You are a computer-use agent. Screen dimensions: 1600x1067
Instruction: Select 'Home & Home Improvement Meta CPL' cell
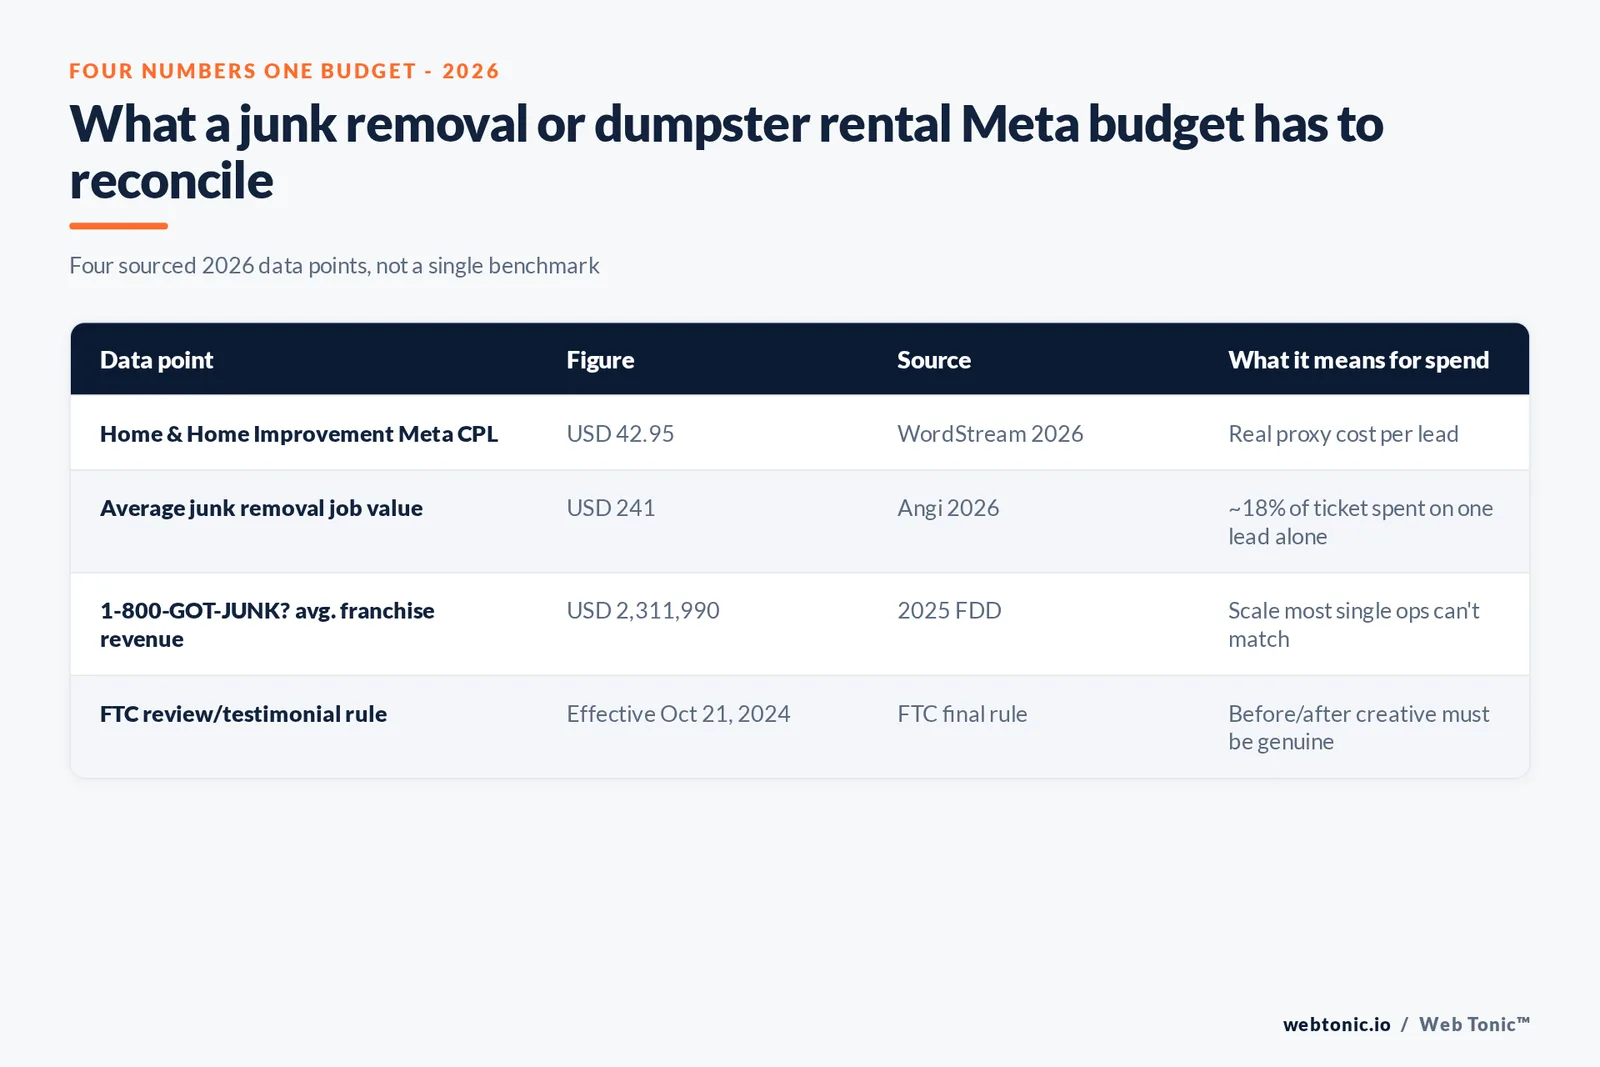point(299,434)
